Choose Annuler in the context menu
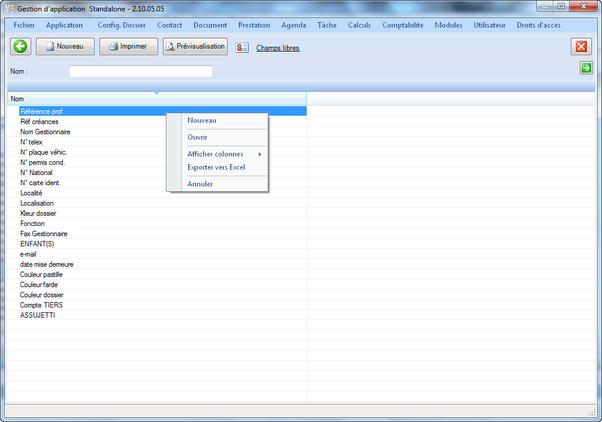This screenshot has width=602, height=422. coord(200,184)
